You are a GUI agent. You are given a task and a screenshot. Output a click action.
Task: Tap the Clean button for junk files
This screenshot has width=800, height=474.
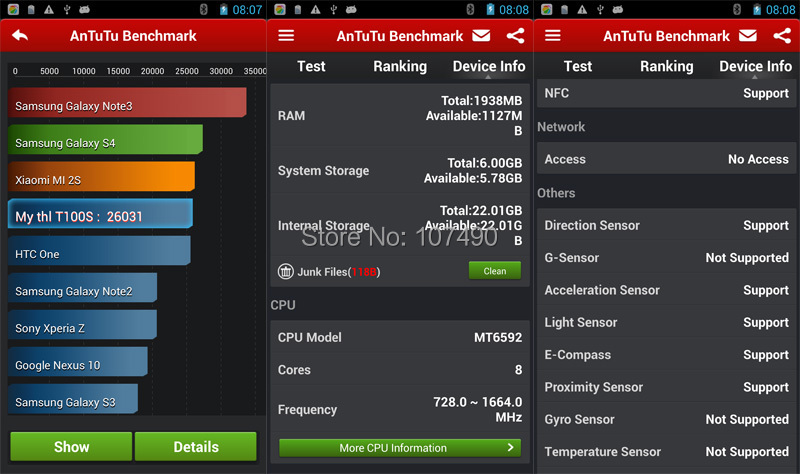click(x=495, y=270)
